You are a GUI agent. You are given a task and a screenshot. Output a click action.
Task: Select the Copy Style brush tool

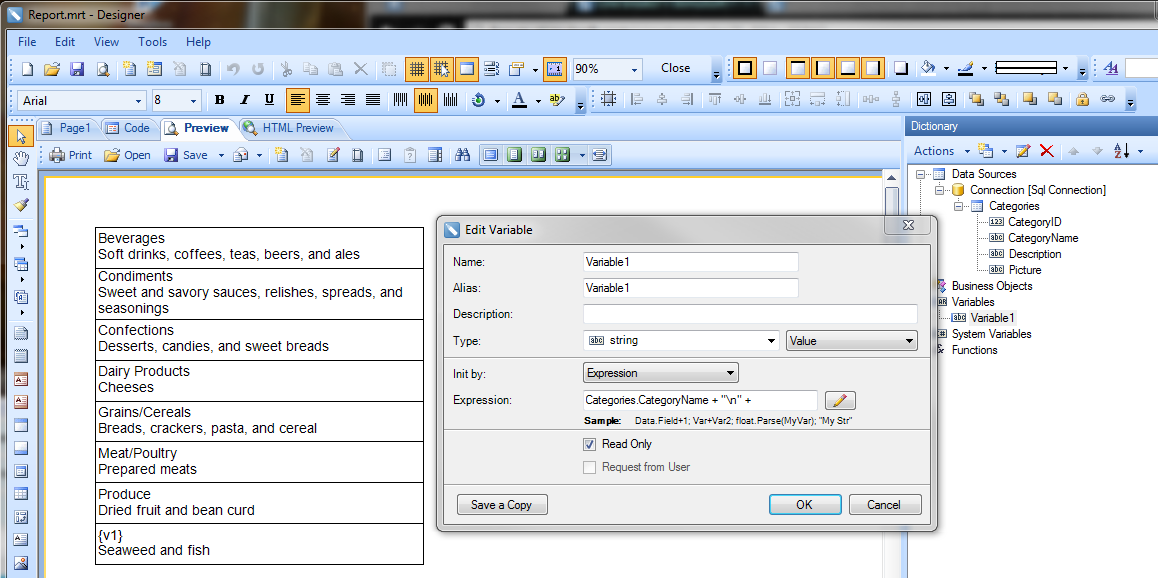click(21, 204)
